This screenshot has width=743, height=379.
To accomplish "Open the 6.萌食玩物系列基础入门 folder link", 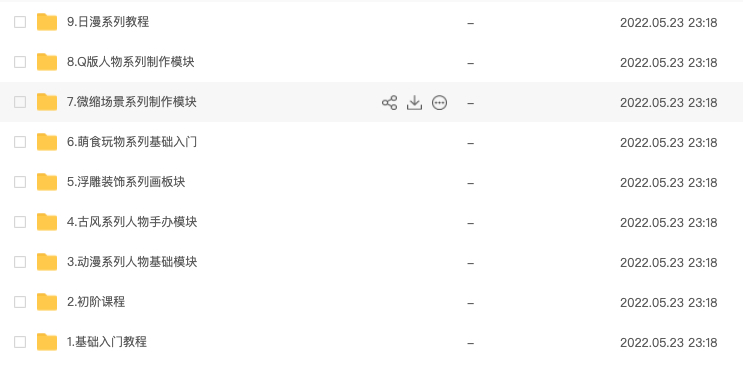I will pos(132,142).
